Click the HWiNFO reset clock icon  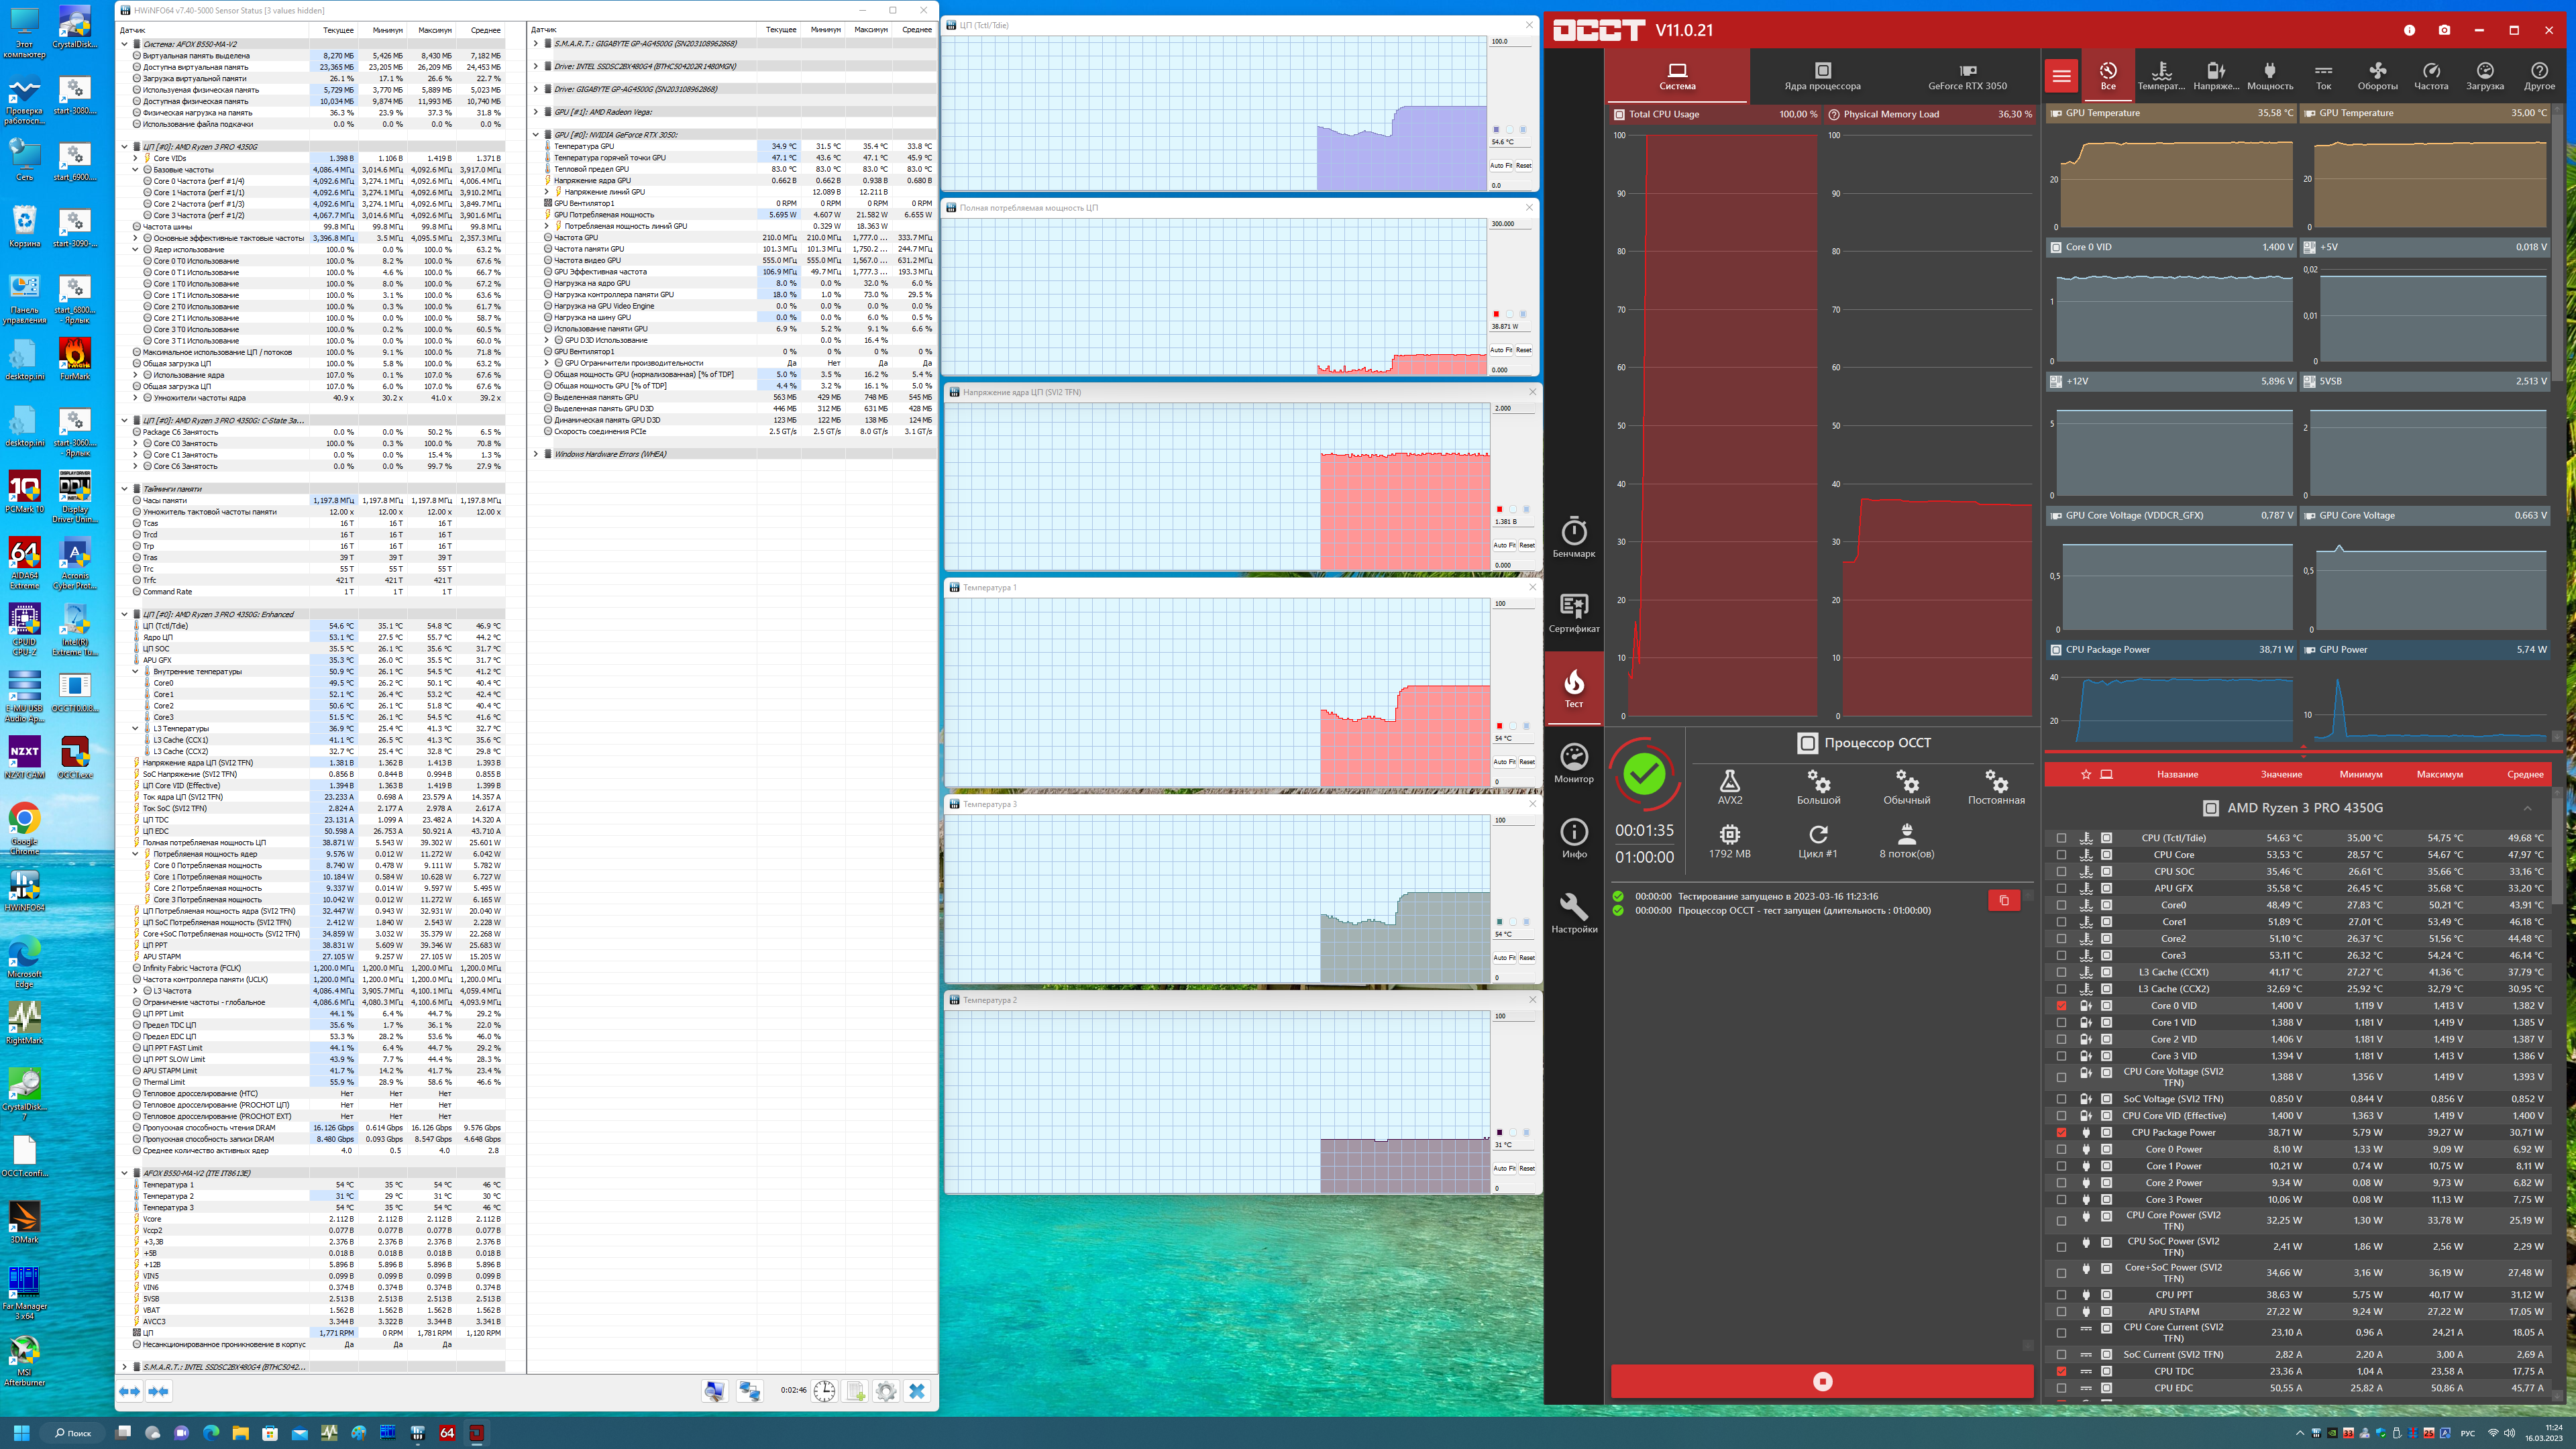tap(824, 1391)
